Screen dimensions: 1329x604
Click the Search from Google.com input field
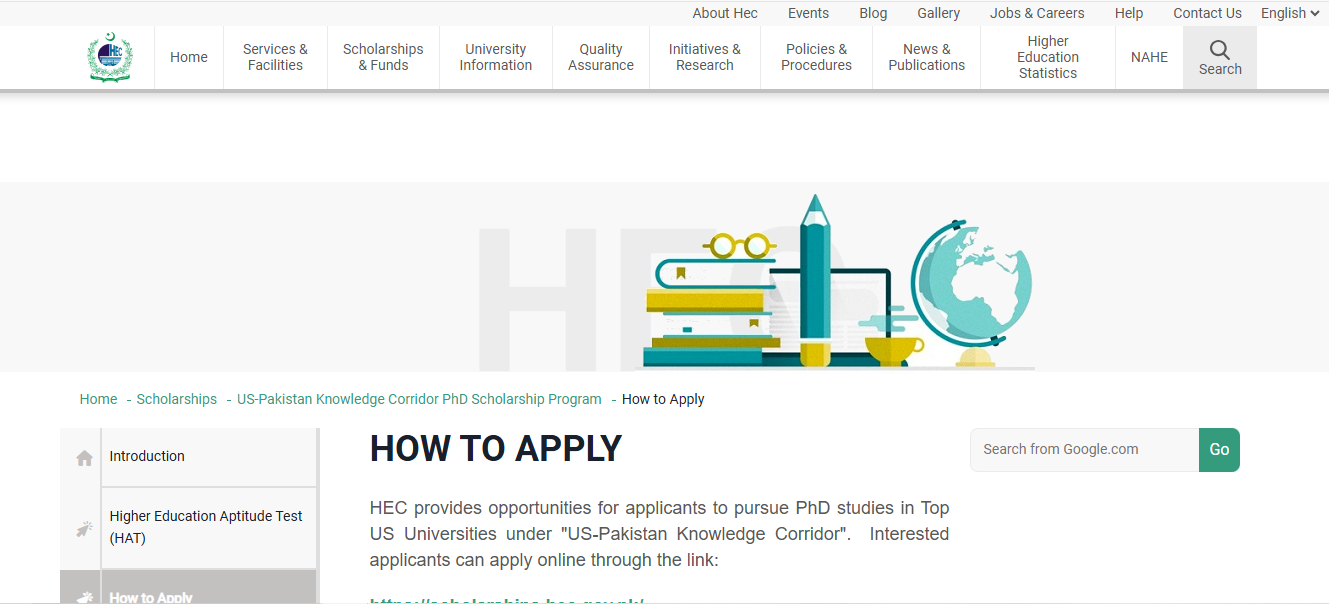click(1084, 450)
